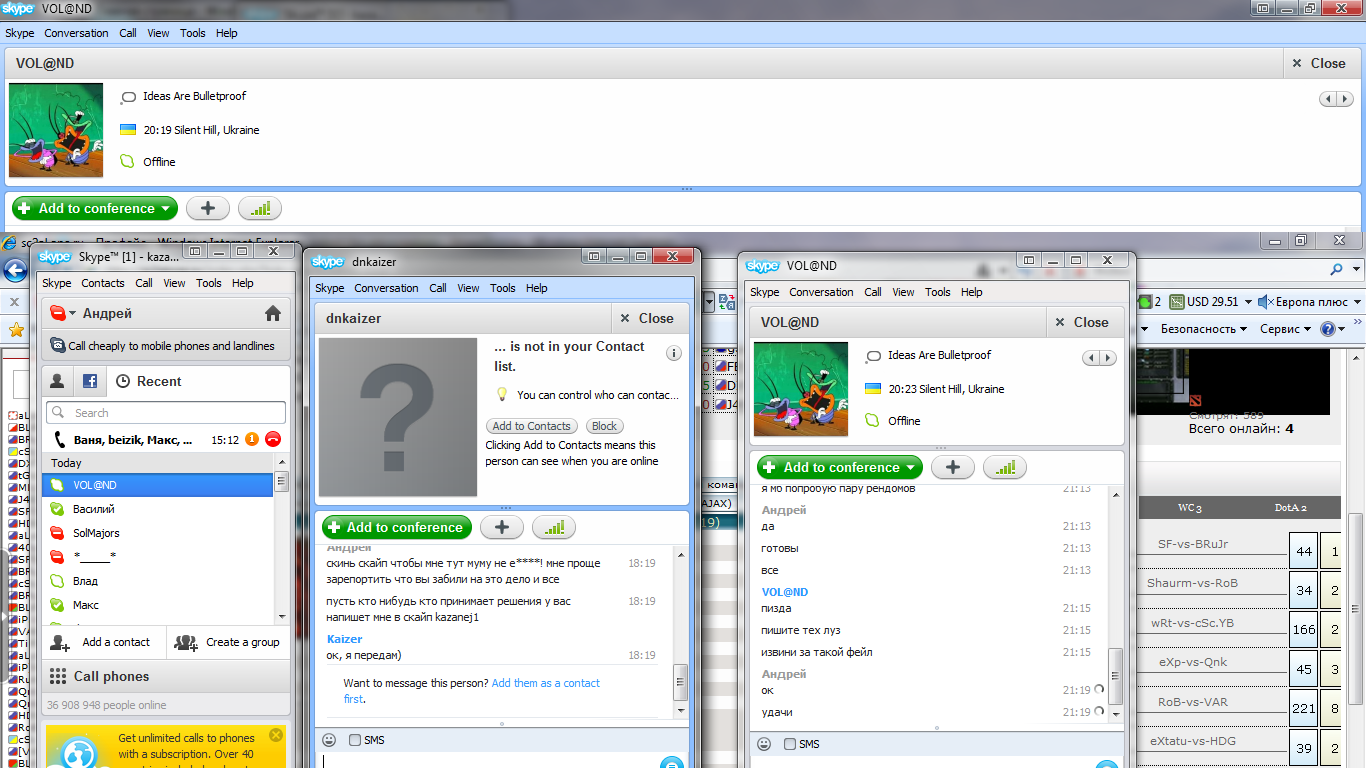The image size is (1366, 768).
Task: Expand Add to conference in top VOL@ND window
Action: (164, 209)
